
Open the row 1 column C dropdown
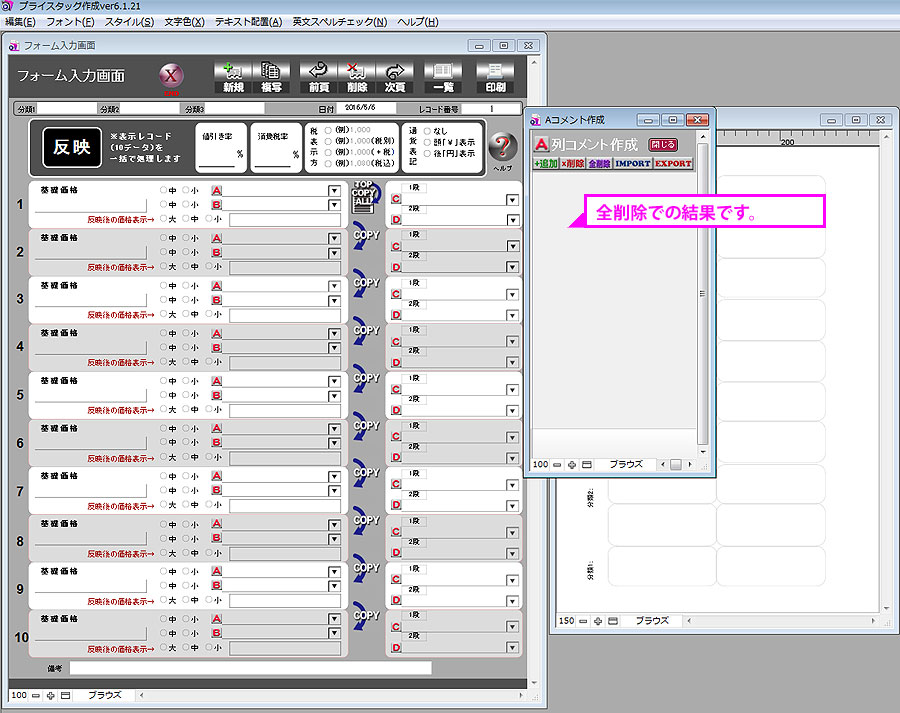(512, 200)
